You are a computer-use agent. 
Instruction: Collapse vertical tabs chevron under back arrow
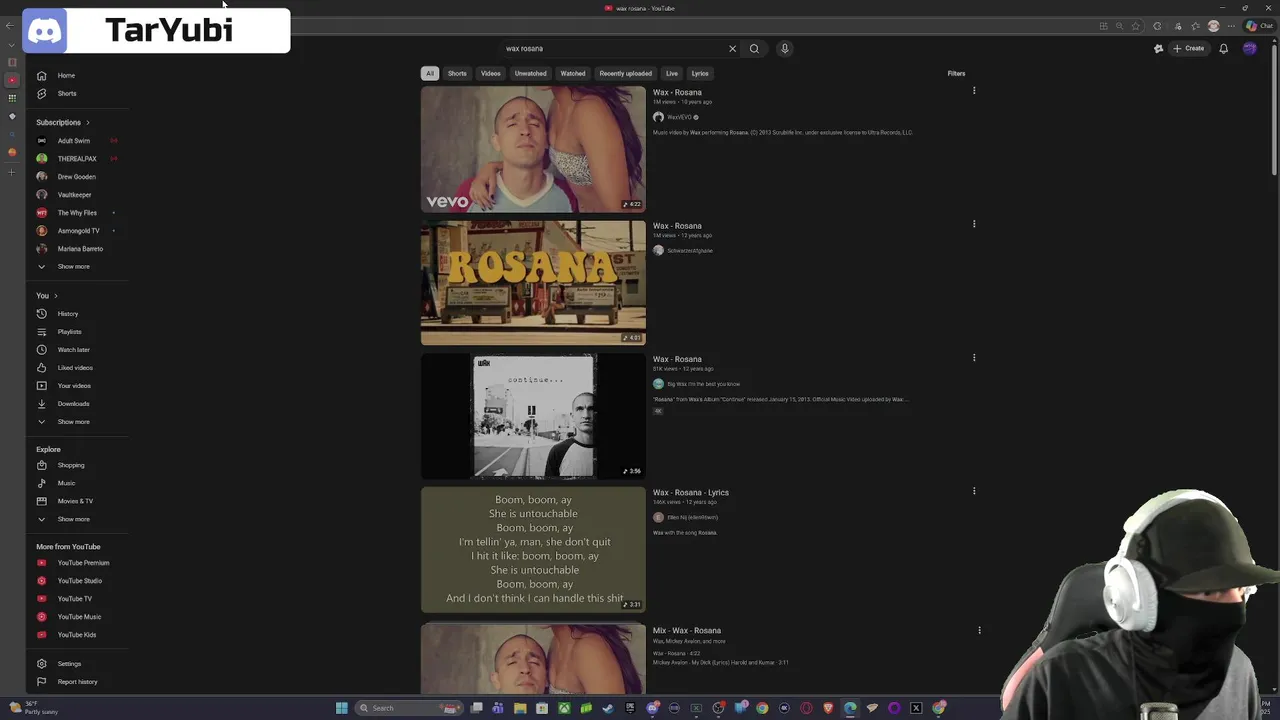[x=11, y=45]
